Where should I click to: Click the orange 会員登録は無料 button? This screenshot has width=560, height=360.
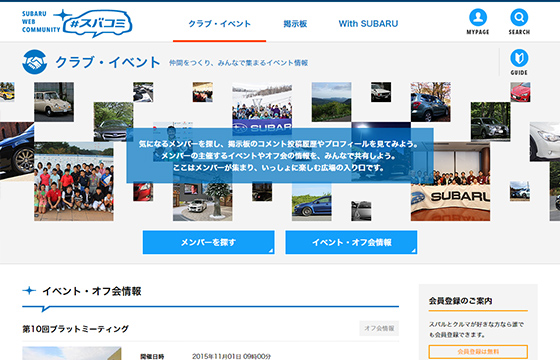point(478,352)
